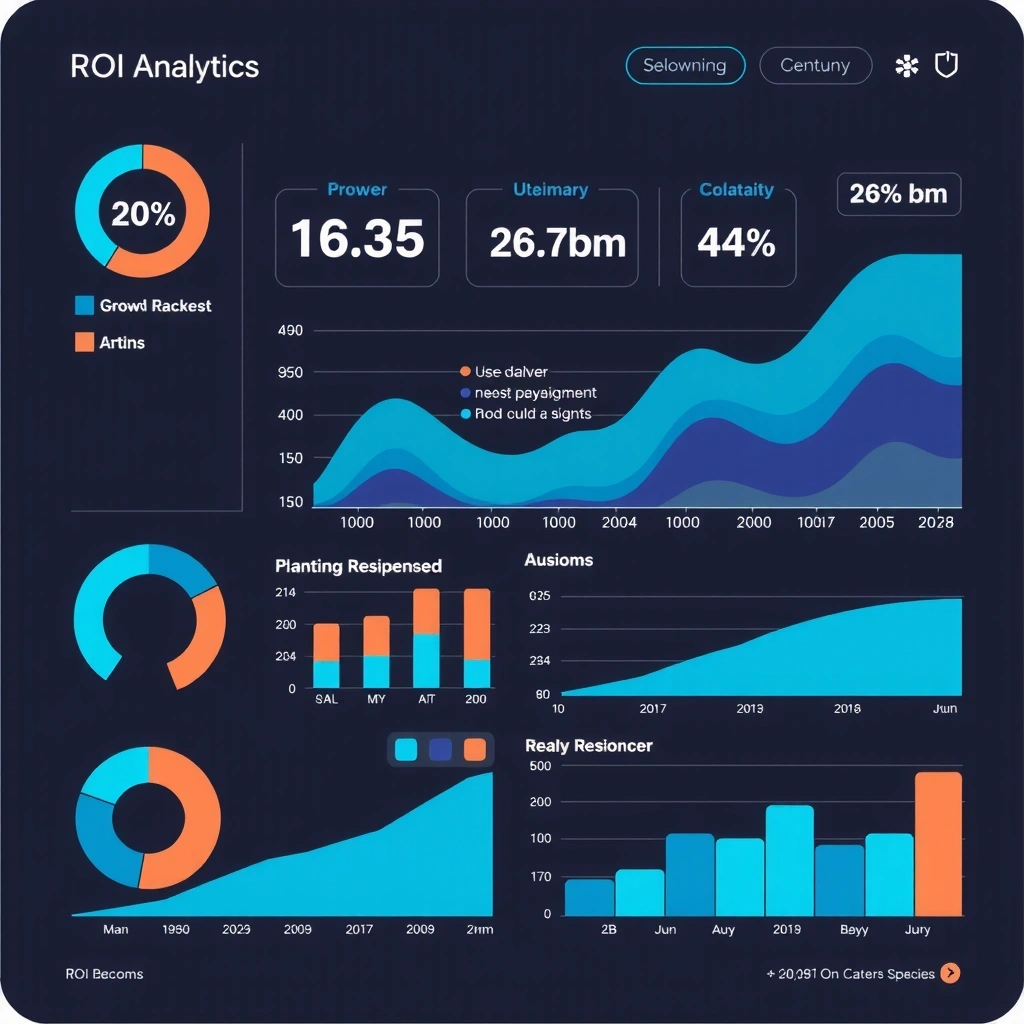Toggle the 'neost payaigment' legend item
The height and width of the screenshot is (1024, 1024).
[x=525, y=392]
